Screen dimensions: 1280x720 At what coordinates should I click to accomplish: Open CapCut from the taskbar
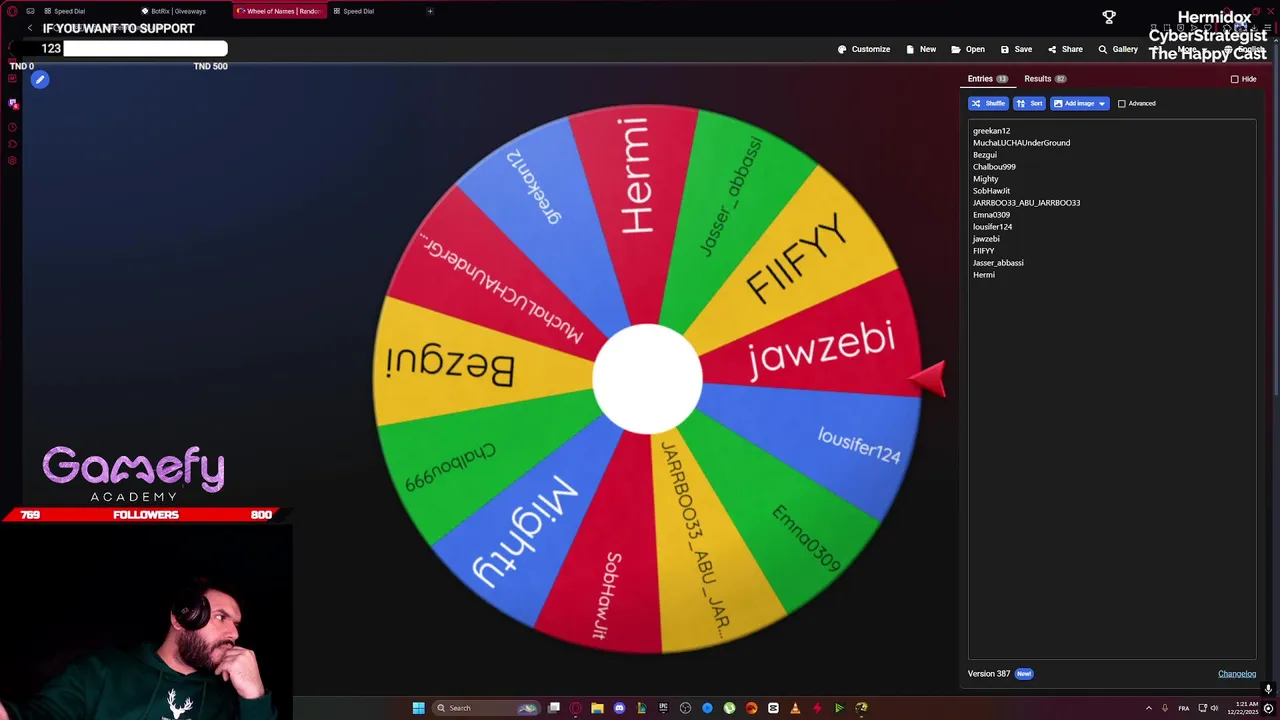(x=773, y=708)
